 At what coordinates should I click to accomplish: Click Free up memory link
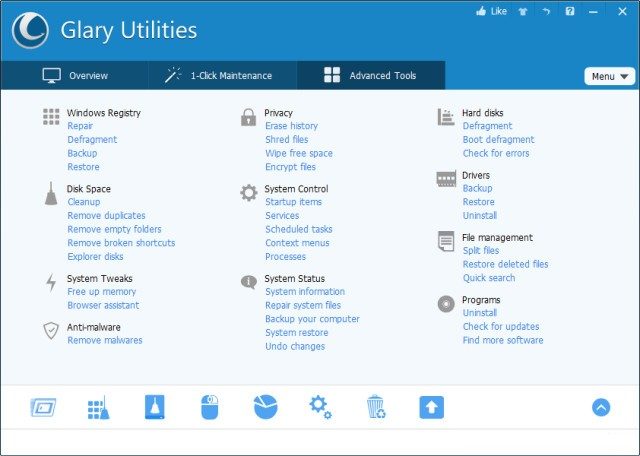click(102, 291)
